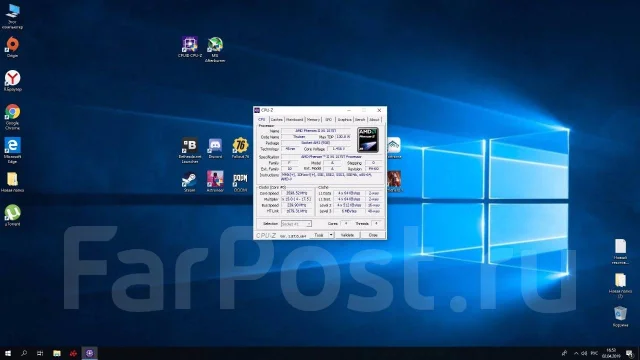The height and width of the screenshot is (360, 640).
Task: Click the Package value field
Action: tap(315, 143)
